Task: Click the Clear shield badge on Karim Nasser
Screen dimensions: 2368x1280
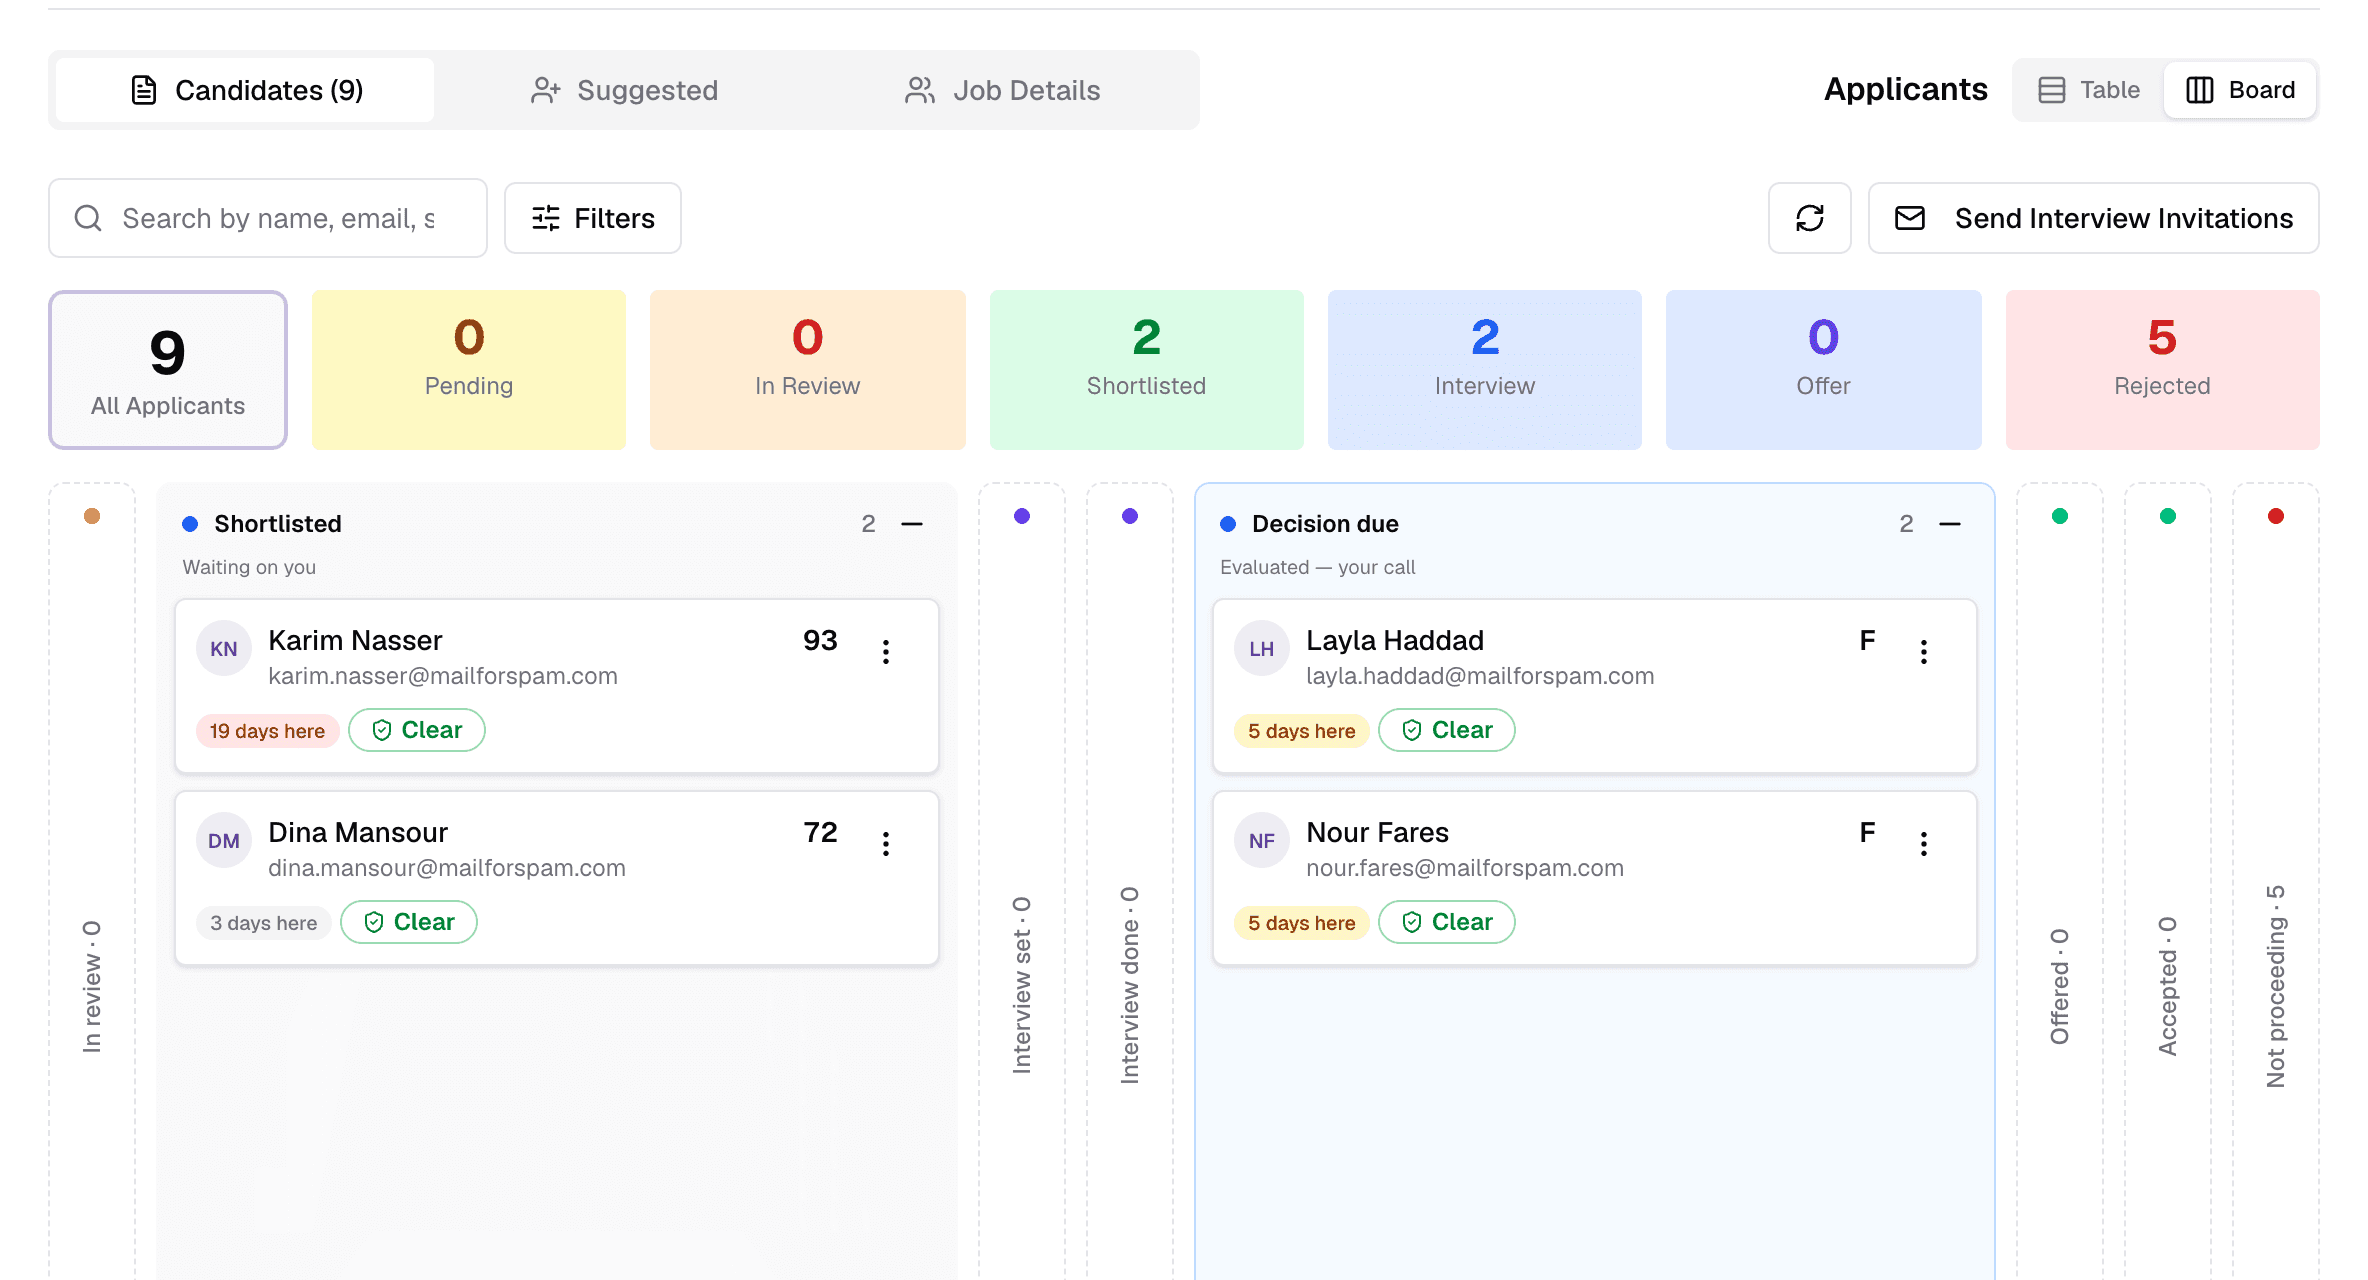Action: pyautogui.click(x=417, y=730)
